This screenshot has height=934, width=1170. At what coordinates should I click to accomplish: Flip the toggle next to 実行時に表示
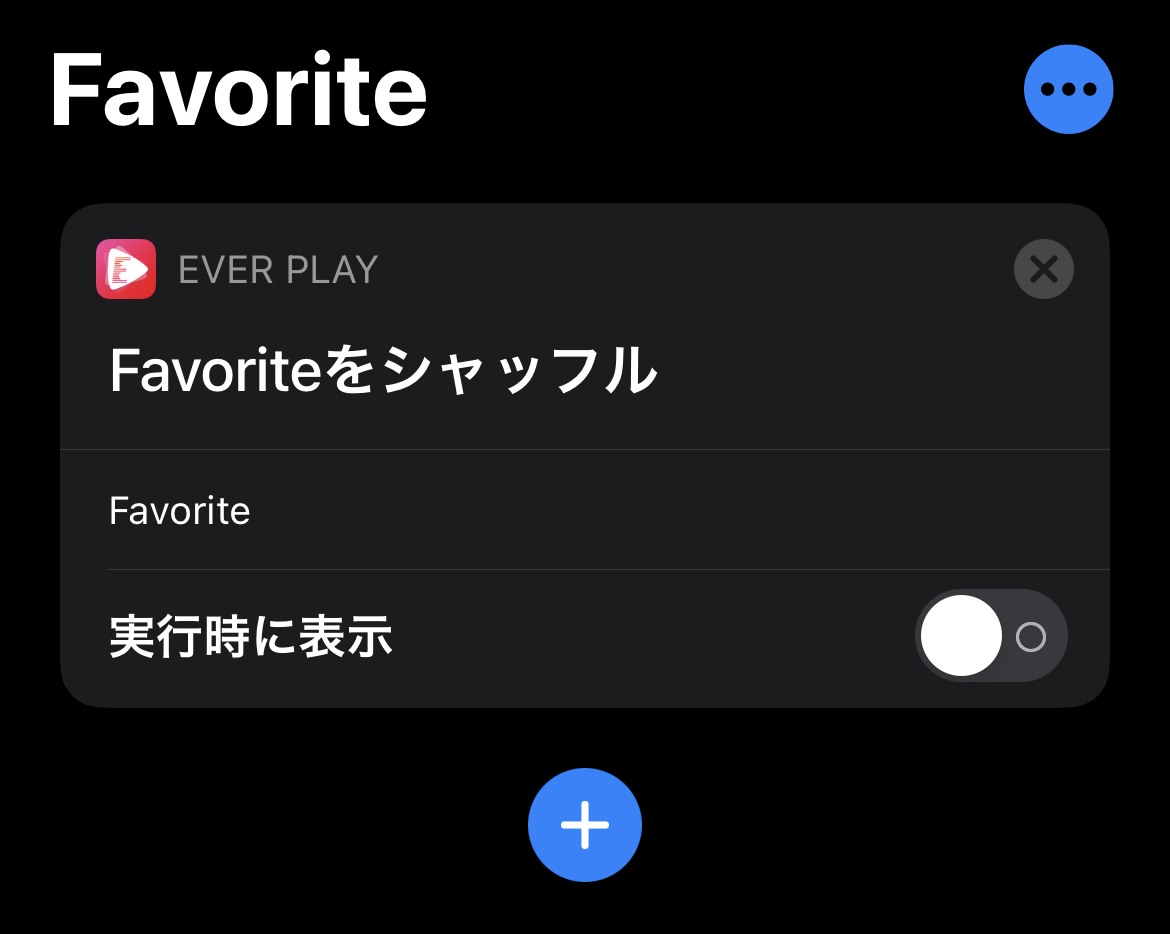point(991,635)
